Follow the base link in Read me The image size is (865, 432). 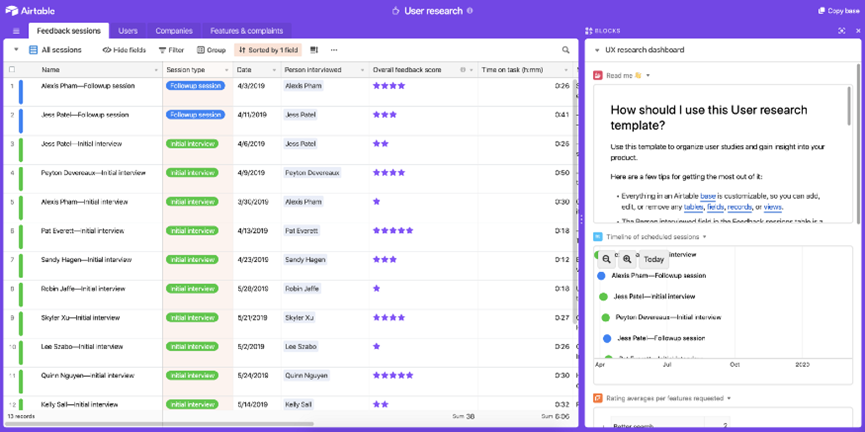point(708,196)
